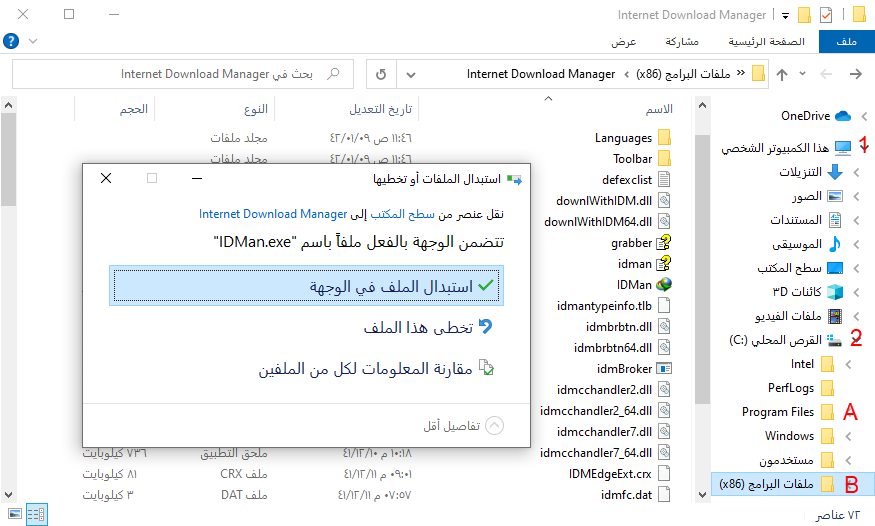Select هذا الكمبيوتر الشخصي in tree
This screenshot has height=526, width=875.
[775, 148]
